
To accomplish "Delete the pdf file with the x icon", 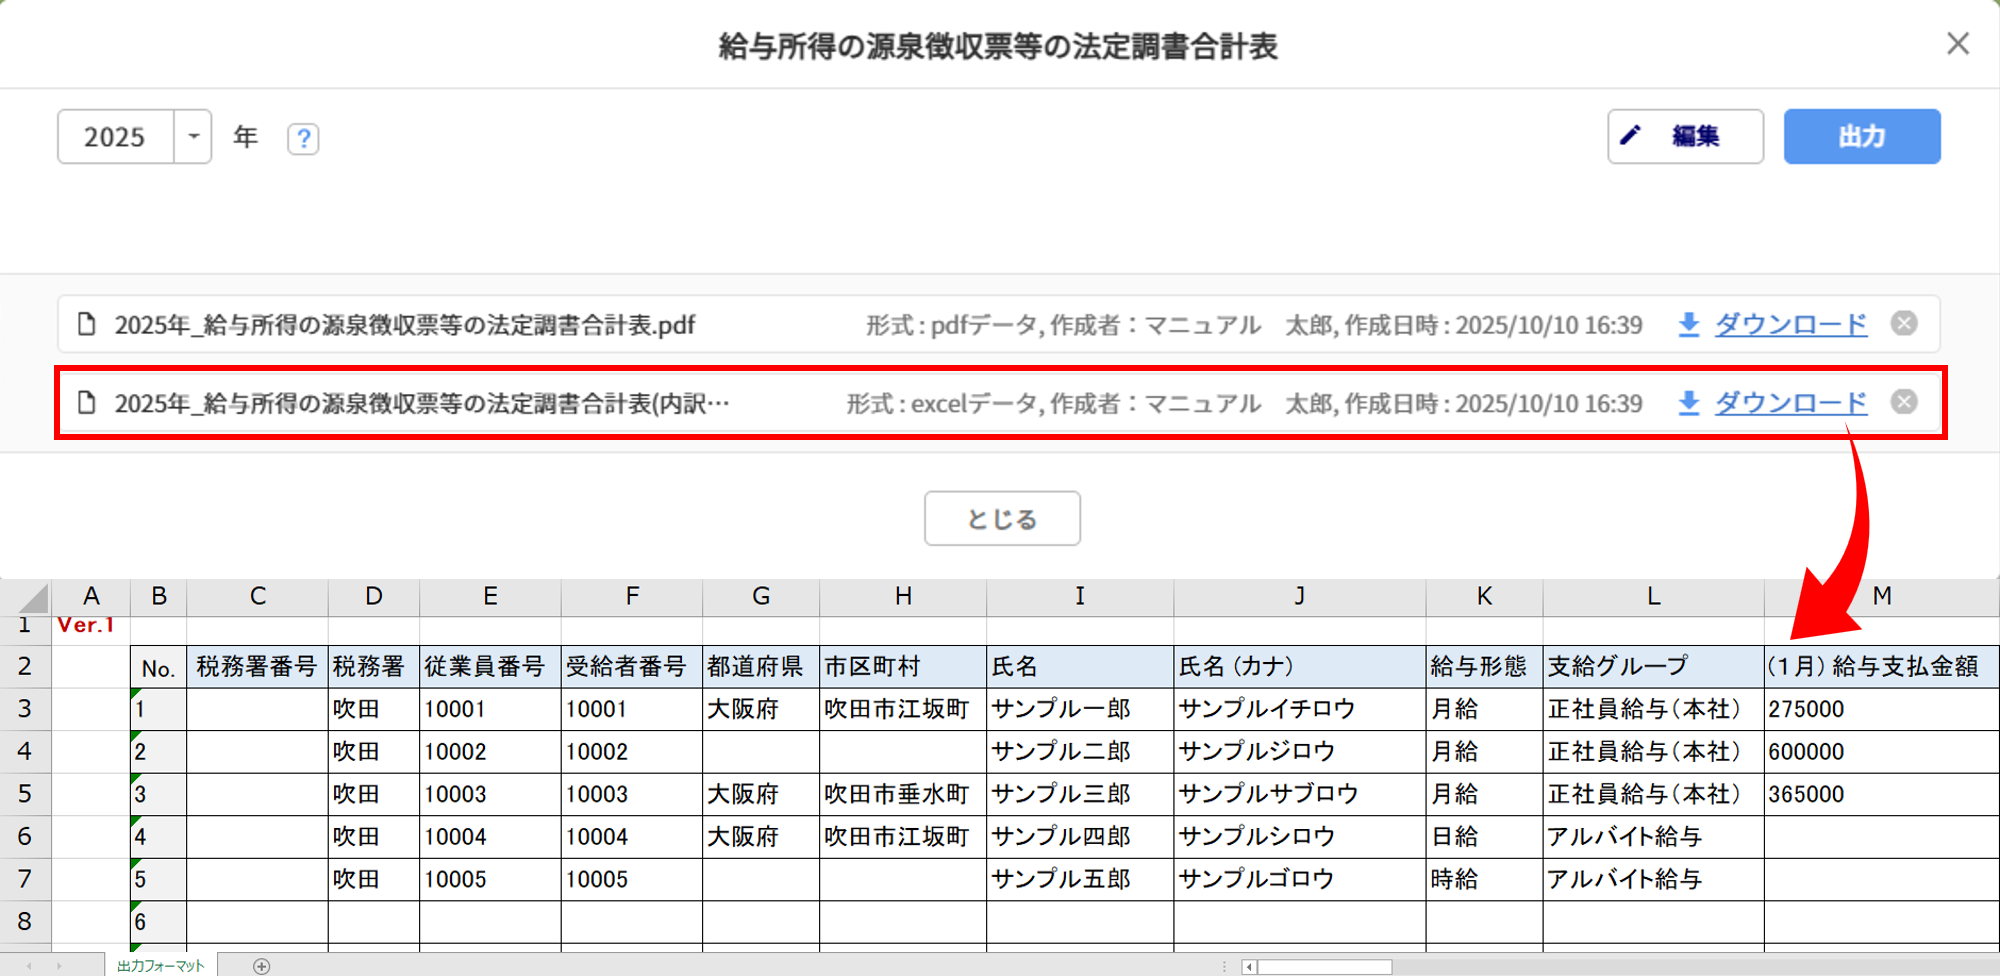I will point(1904,324).
